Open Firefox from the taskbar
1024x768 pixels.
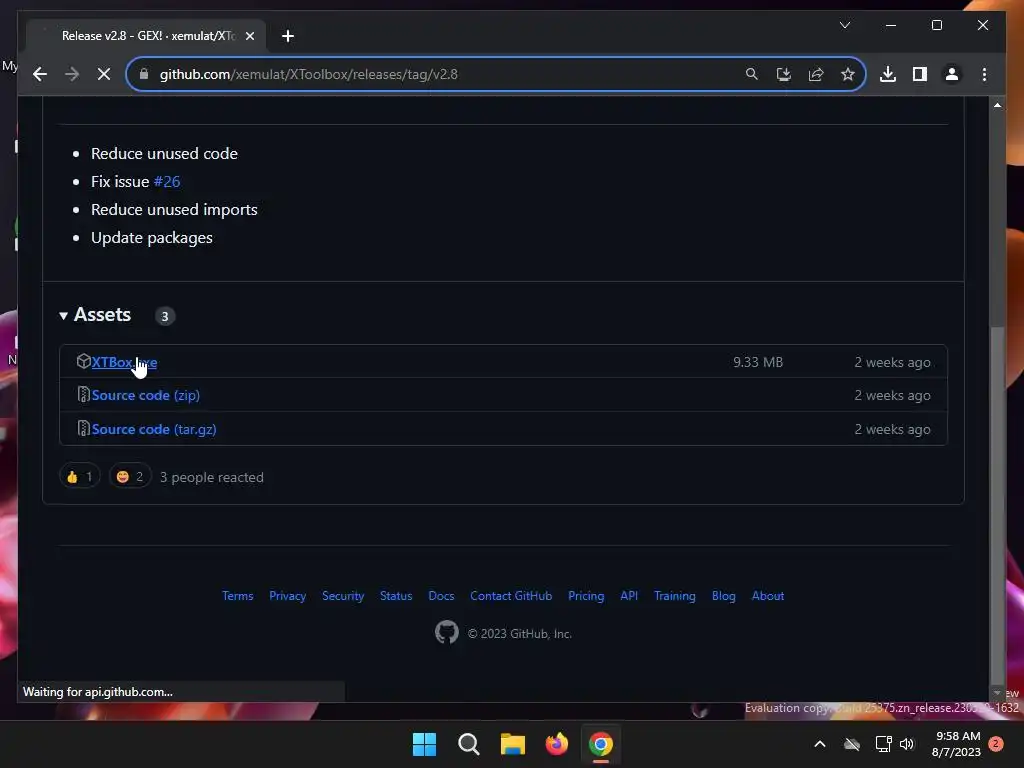tap(556, 744)
